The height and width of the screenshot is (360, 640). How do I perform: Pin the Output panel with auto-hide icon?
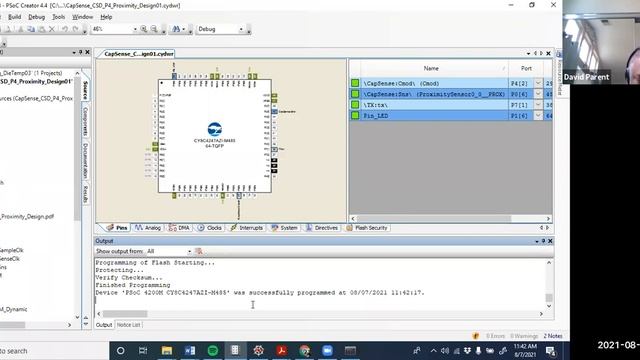(x=543, y=241)
